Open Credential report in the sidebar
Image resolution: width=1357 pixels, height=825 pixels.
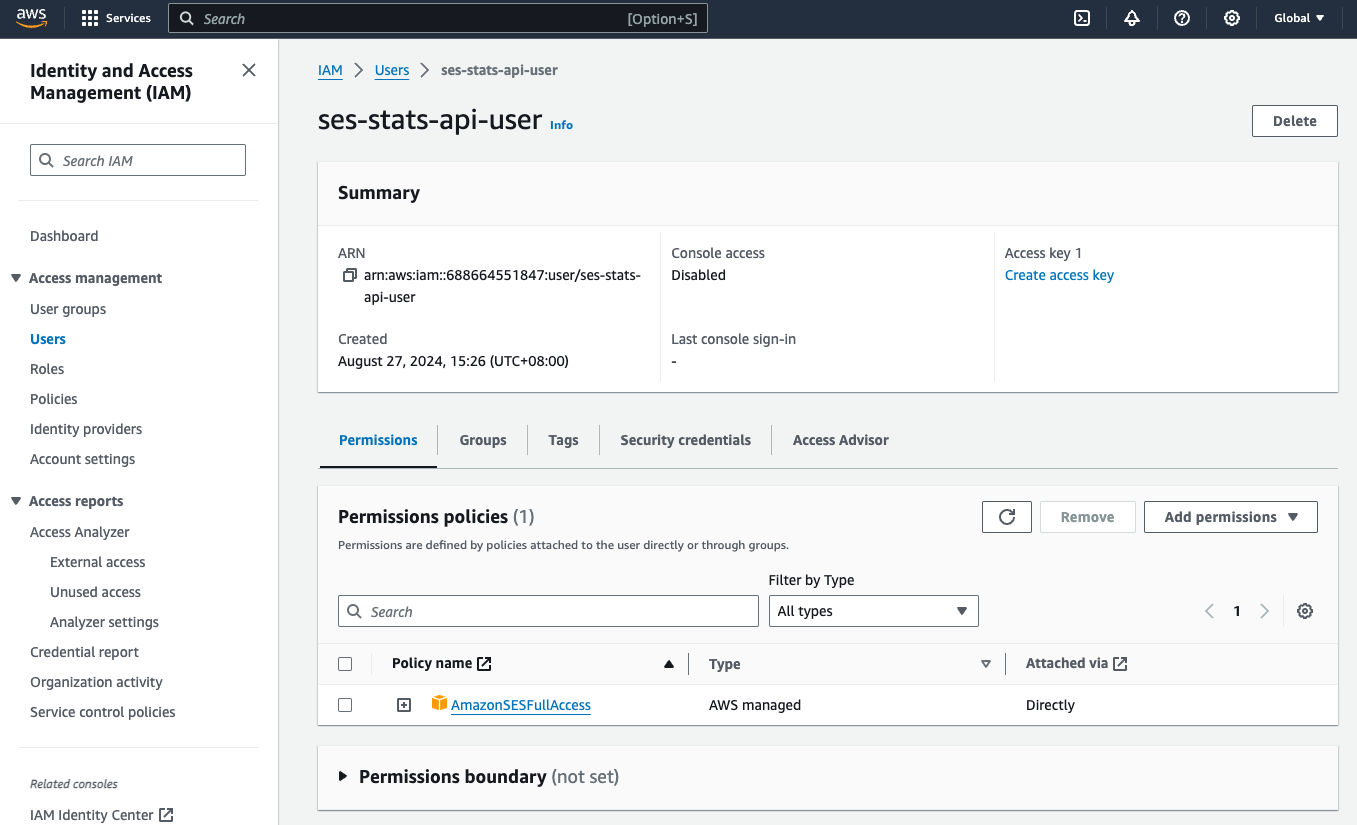point(85,652)
